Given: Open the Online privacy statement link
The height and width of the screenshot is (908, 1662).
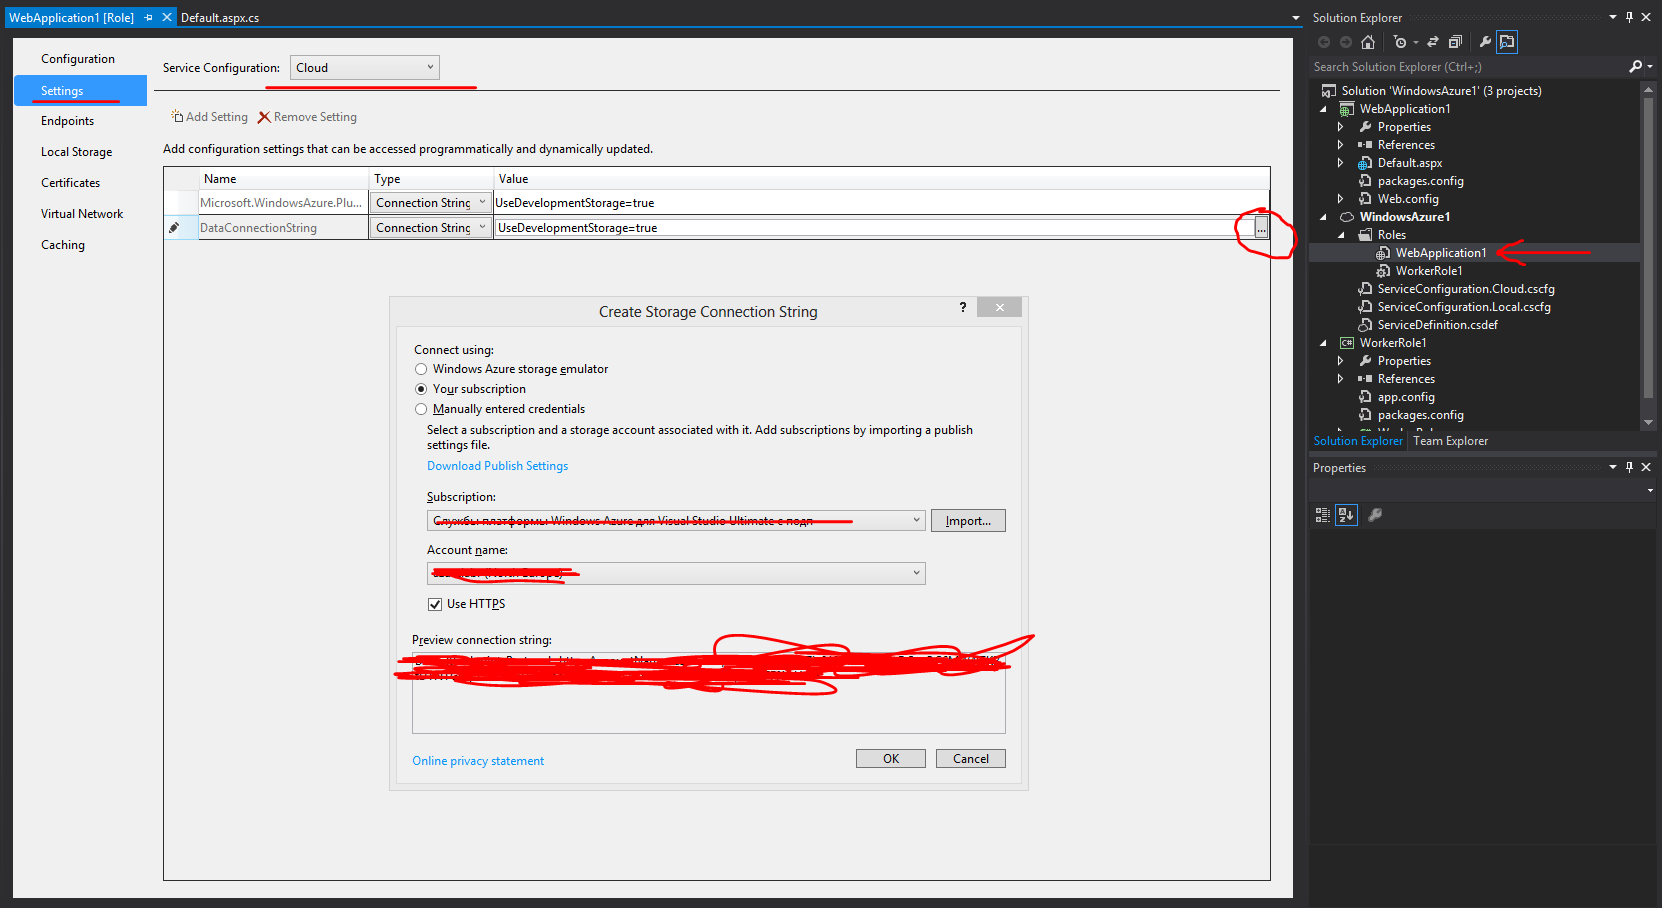Looking at the screenshot, I should click(x=478, y=761).
